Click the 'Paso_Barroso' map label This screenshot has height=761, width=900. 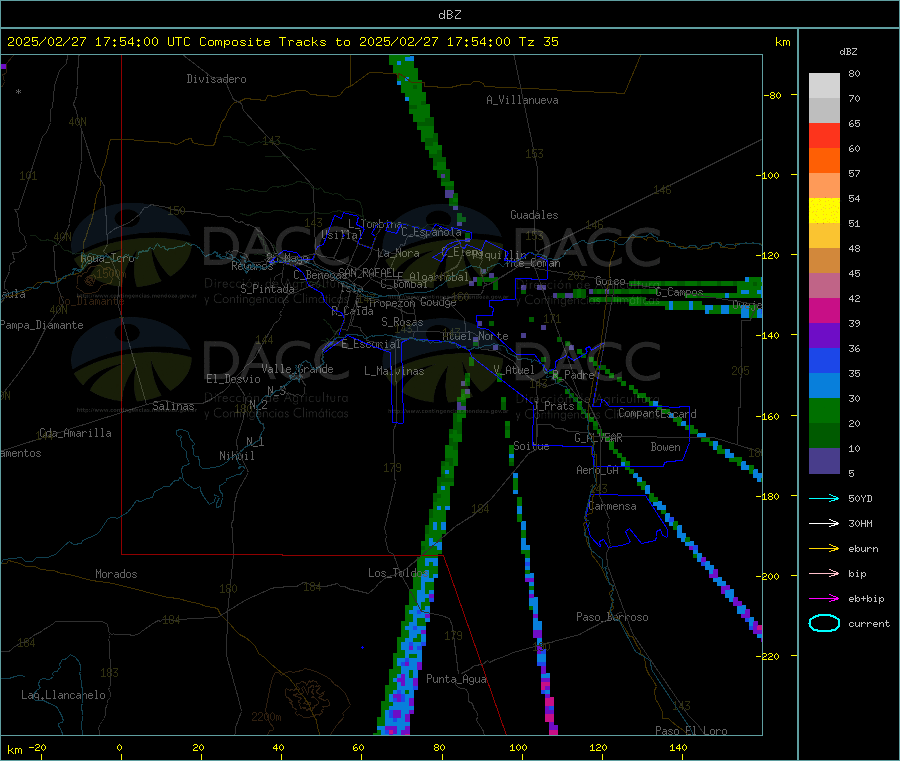[x=612, y=617]
